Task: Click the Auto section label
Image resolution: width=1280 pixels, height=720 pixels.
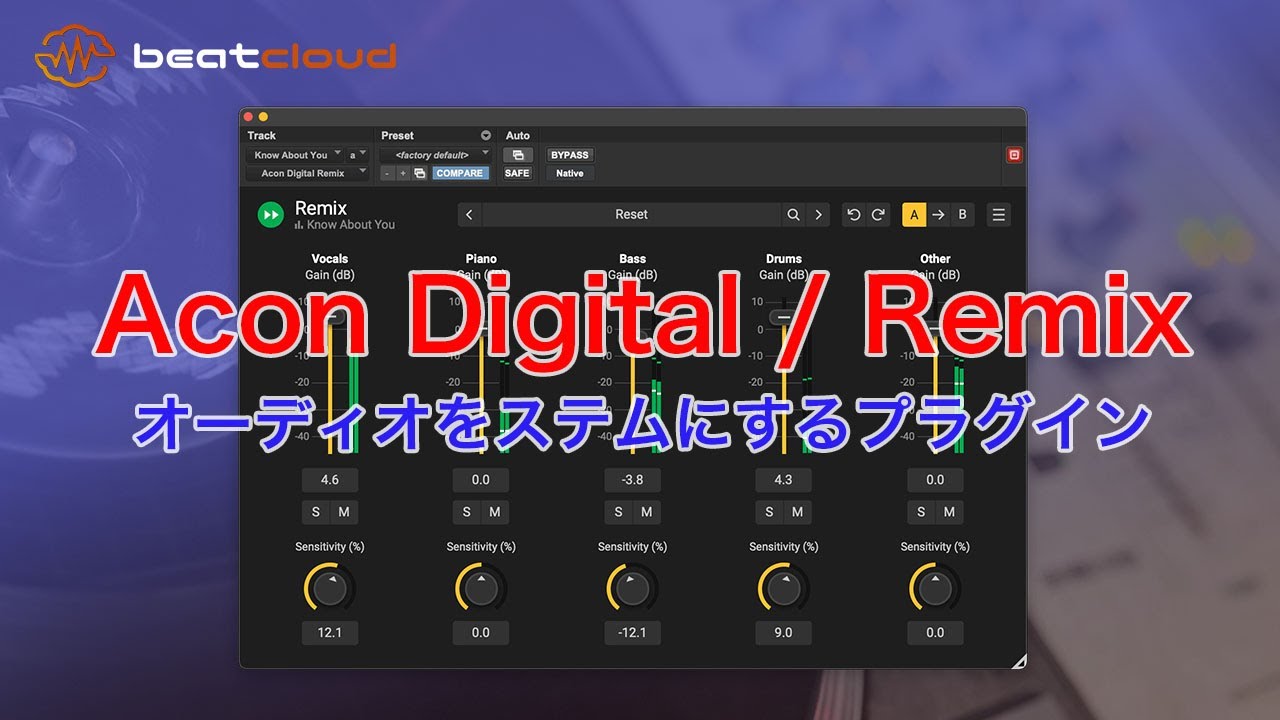Action: 518,135
